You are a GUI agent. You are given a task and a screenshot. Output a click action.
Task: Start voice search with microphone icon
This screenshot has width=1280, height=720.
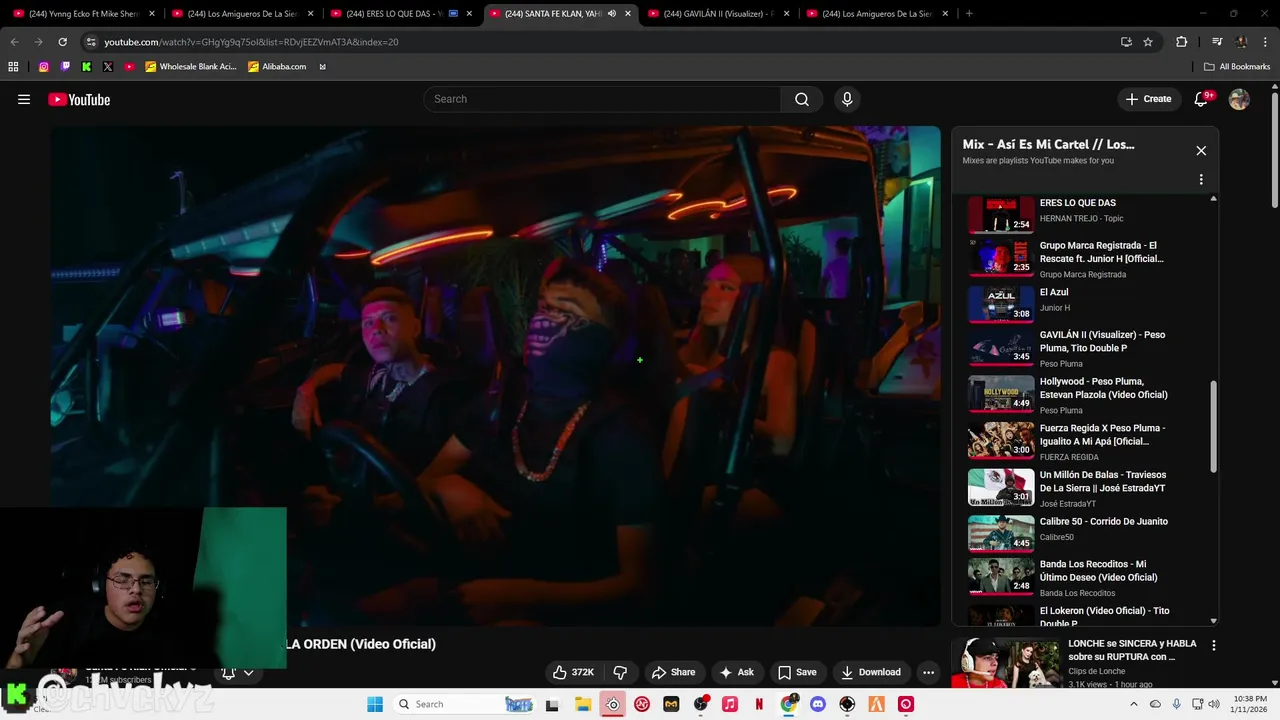pyautogui.click(x=847, y=99)
